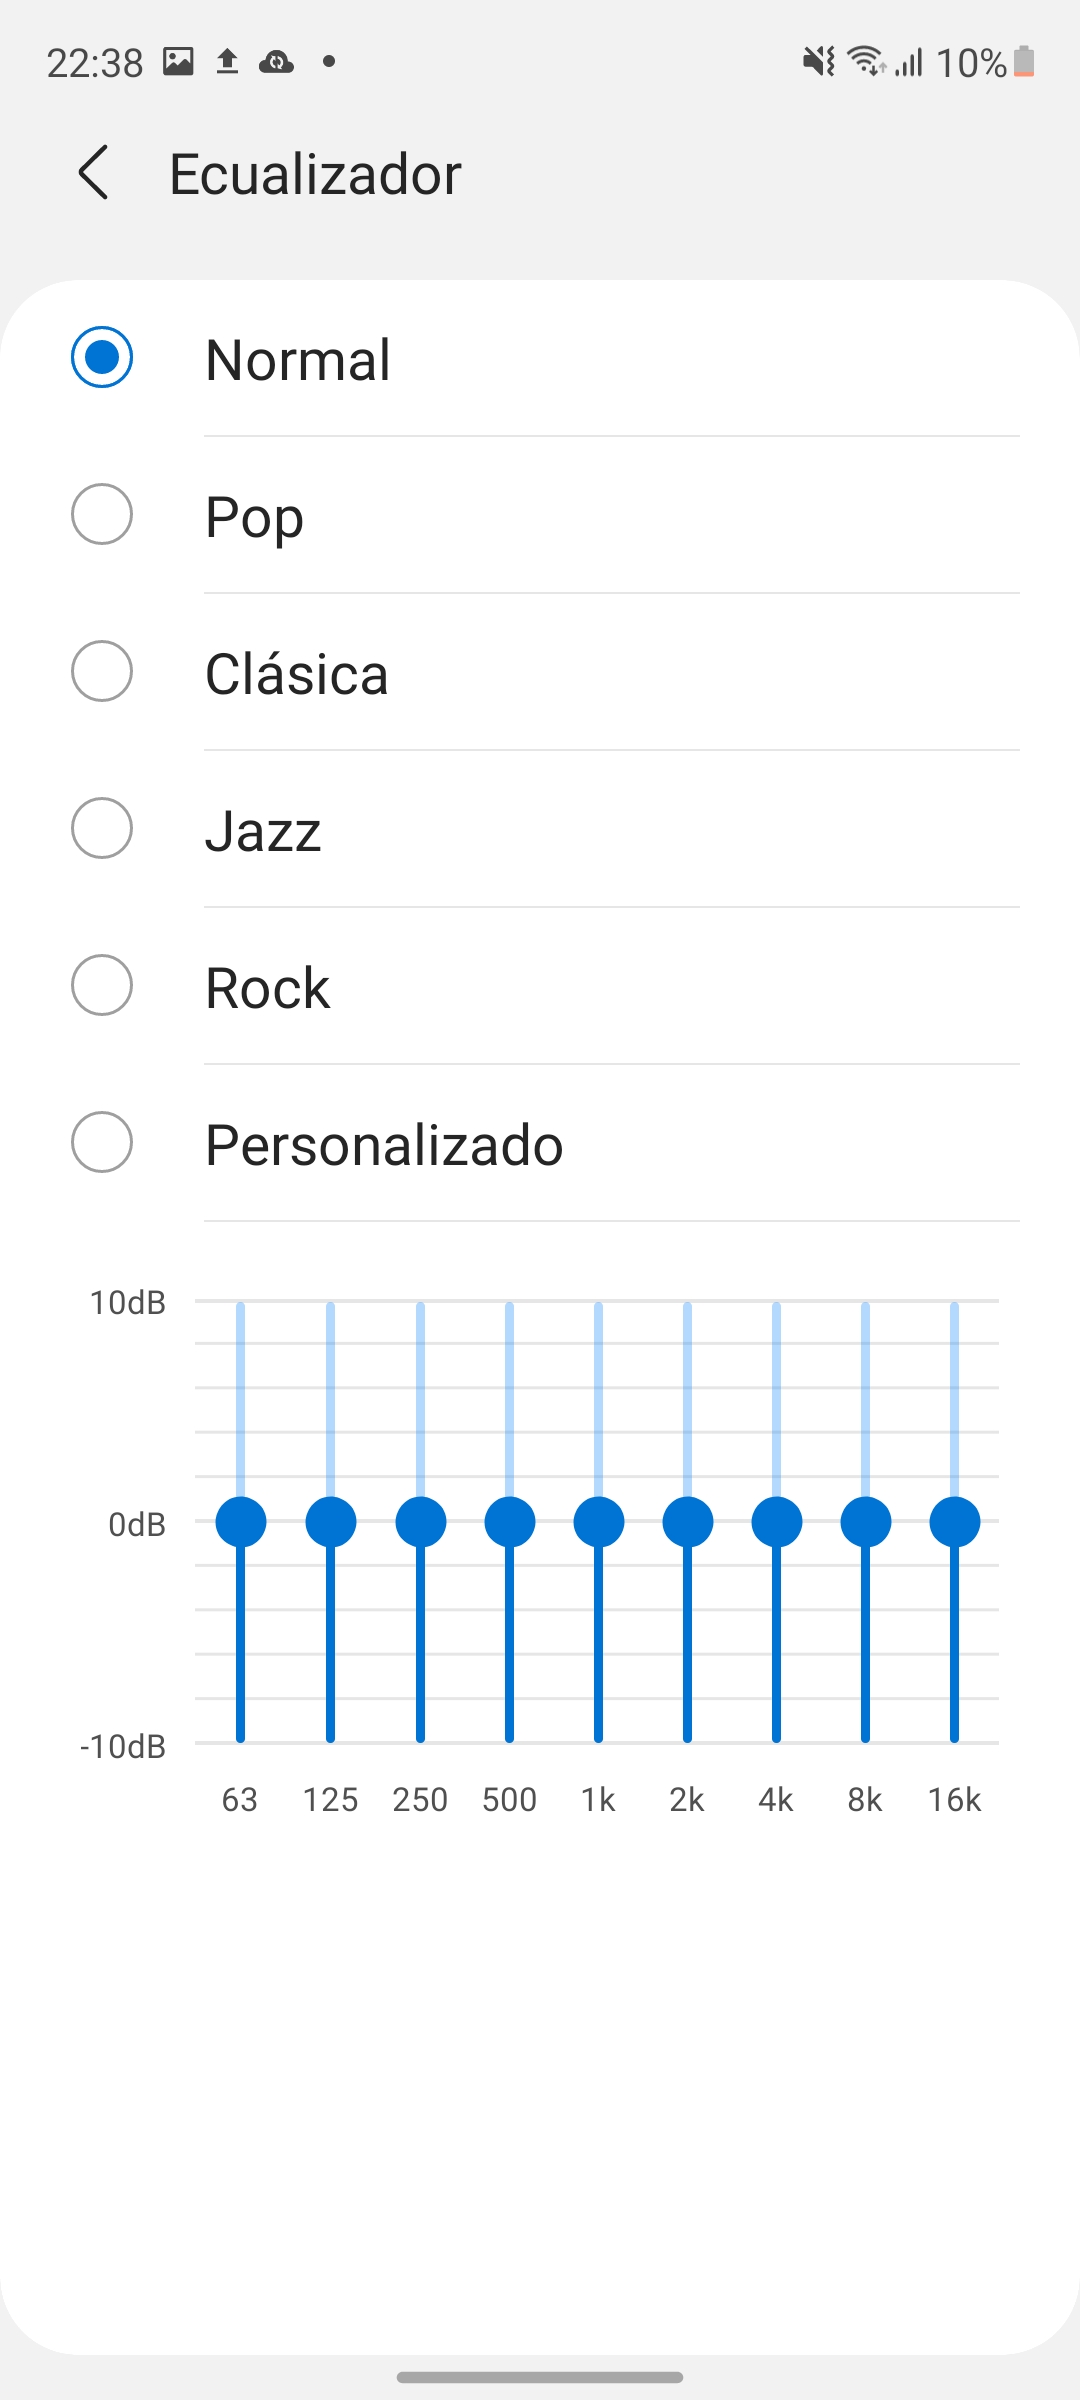Pick the Rock radio button
This screenshot has width=1080, height=2400.
[102, 985]
